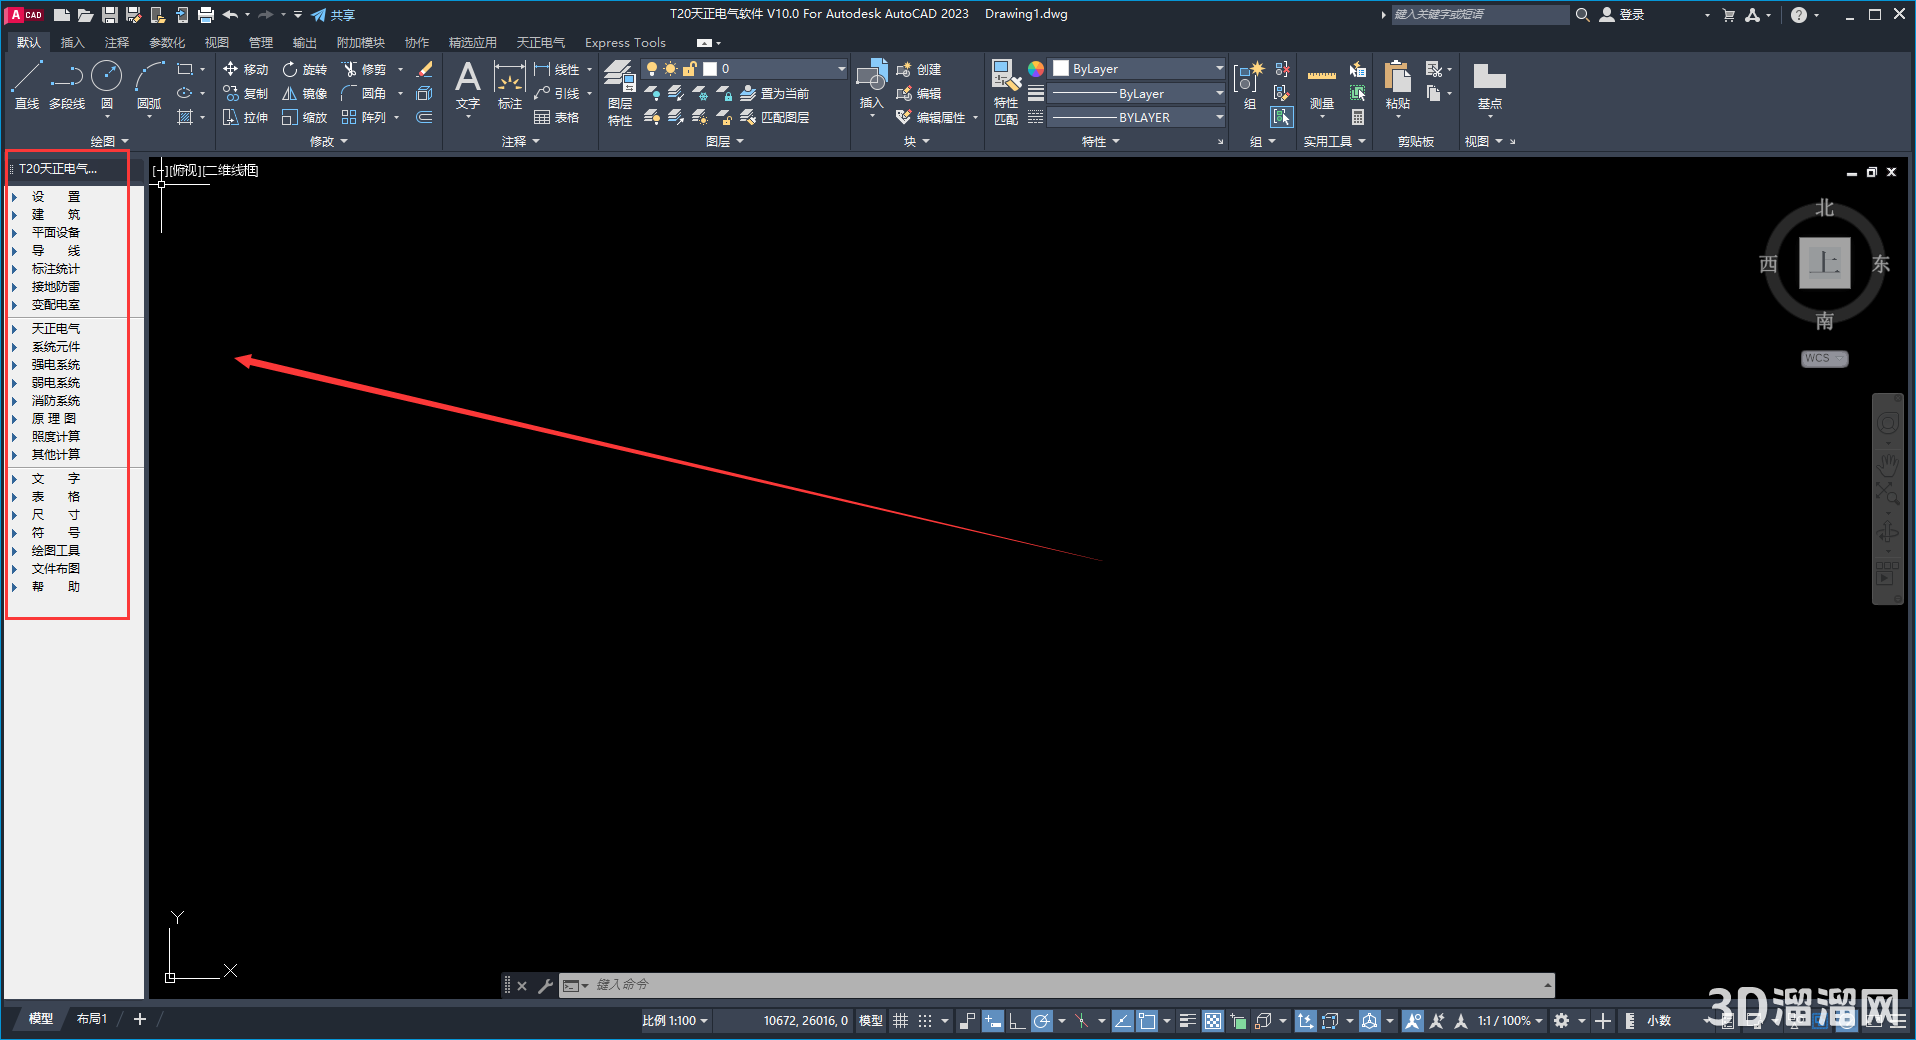
Task: Switch to the 天正电气 ribbon tab
Action: click(x=541, y=42)
